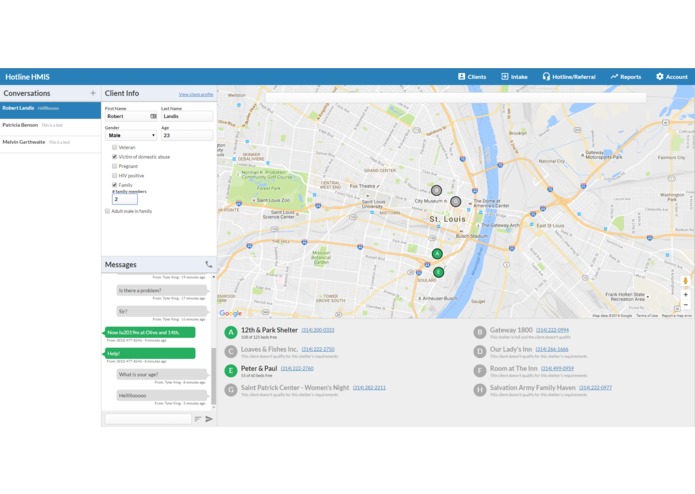The height and width of the screenshot is (494, 695).
Task: Click gray D badge for Our Lady's Inn
Action: pos(480,351)
